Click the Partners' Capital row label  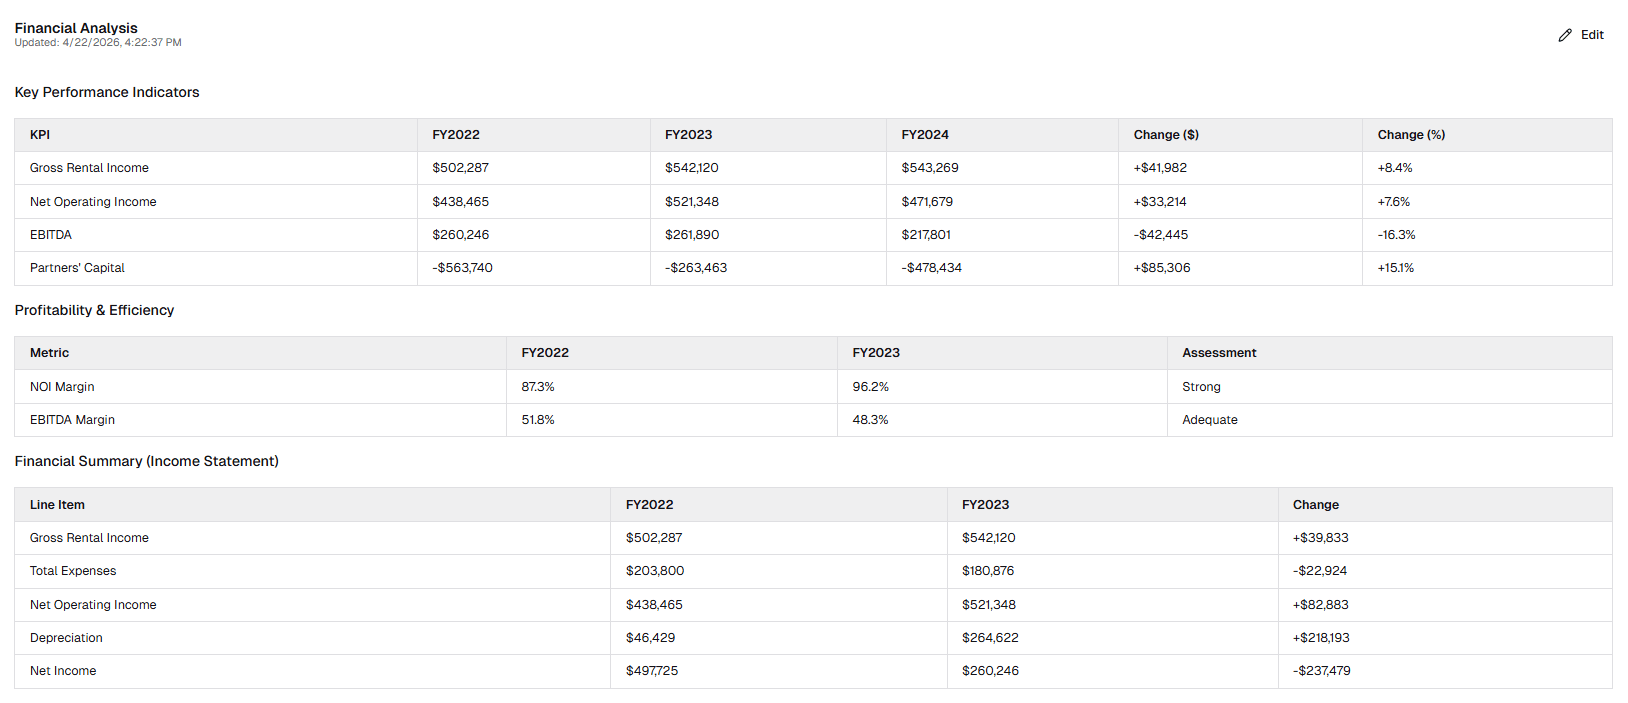[x=77, y=268]
